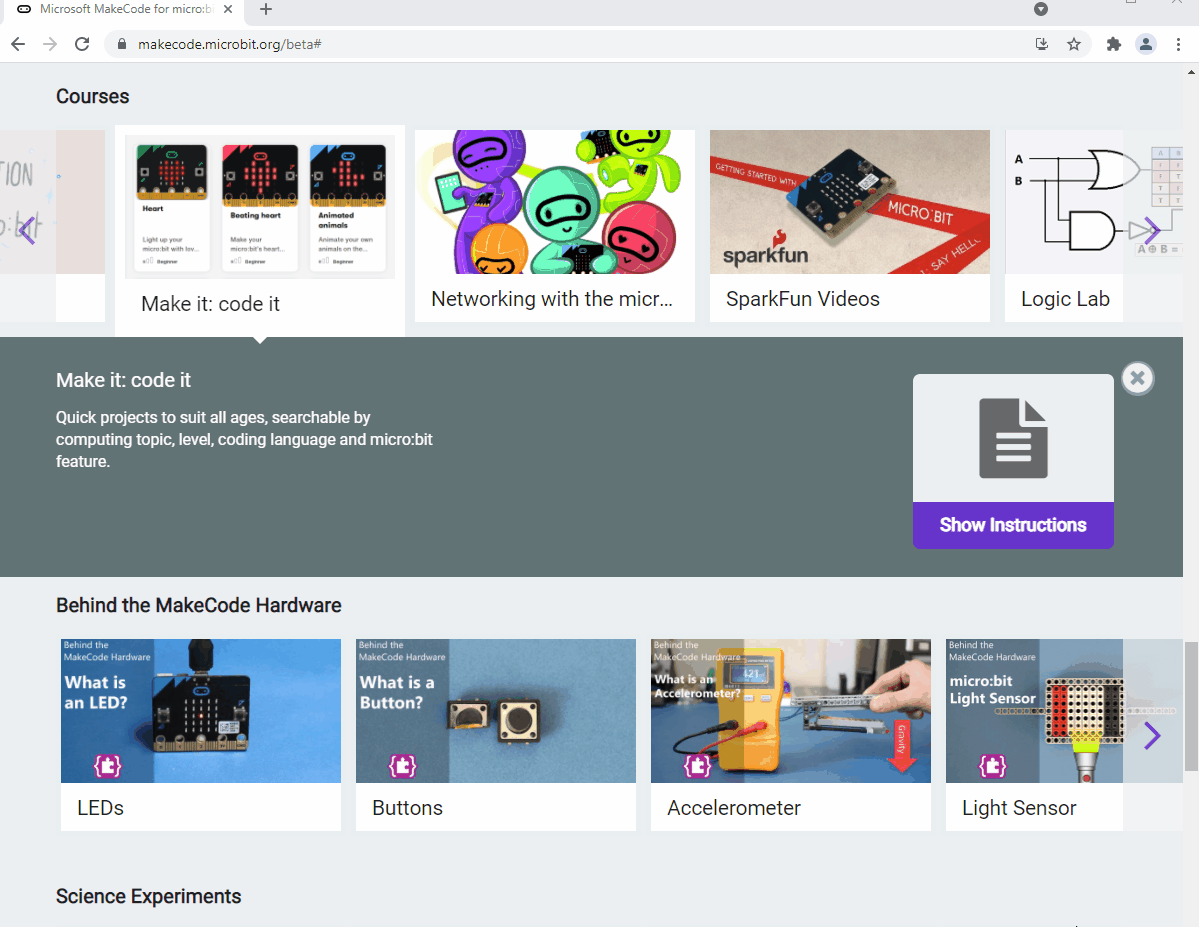The width and height of the screenshot is (1199, 927).
Task: Toggle the bookmark star for this page
Action: (1075, 44)
